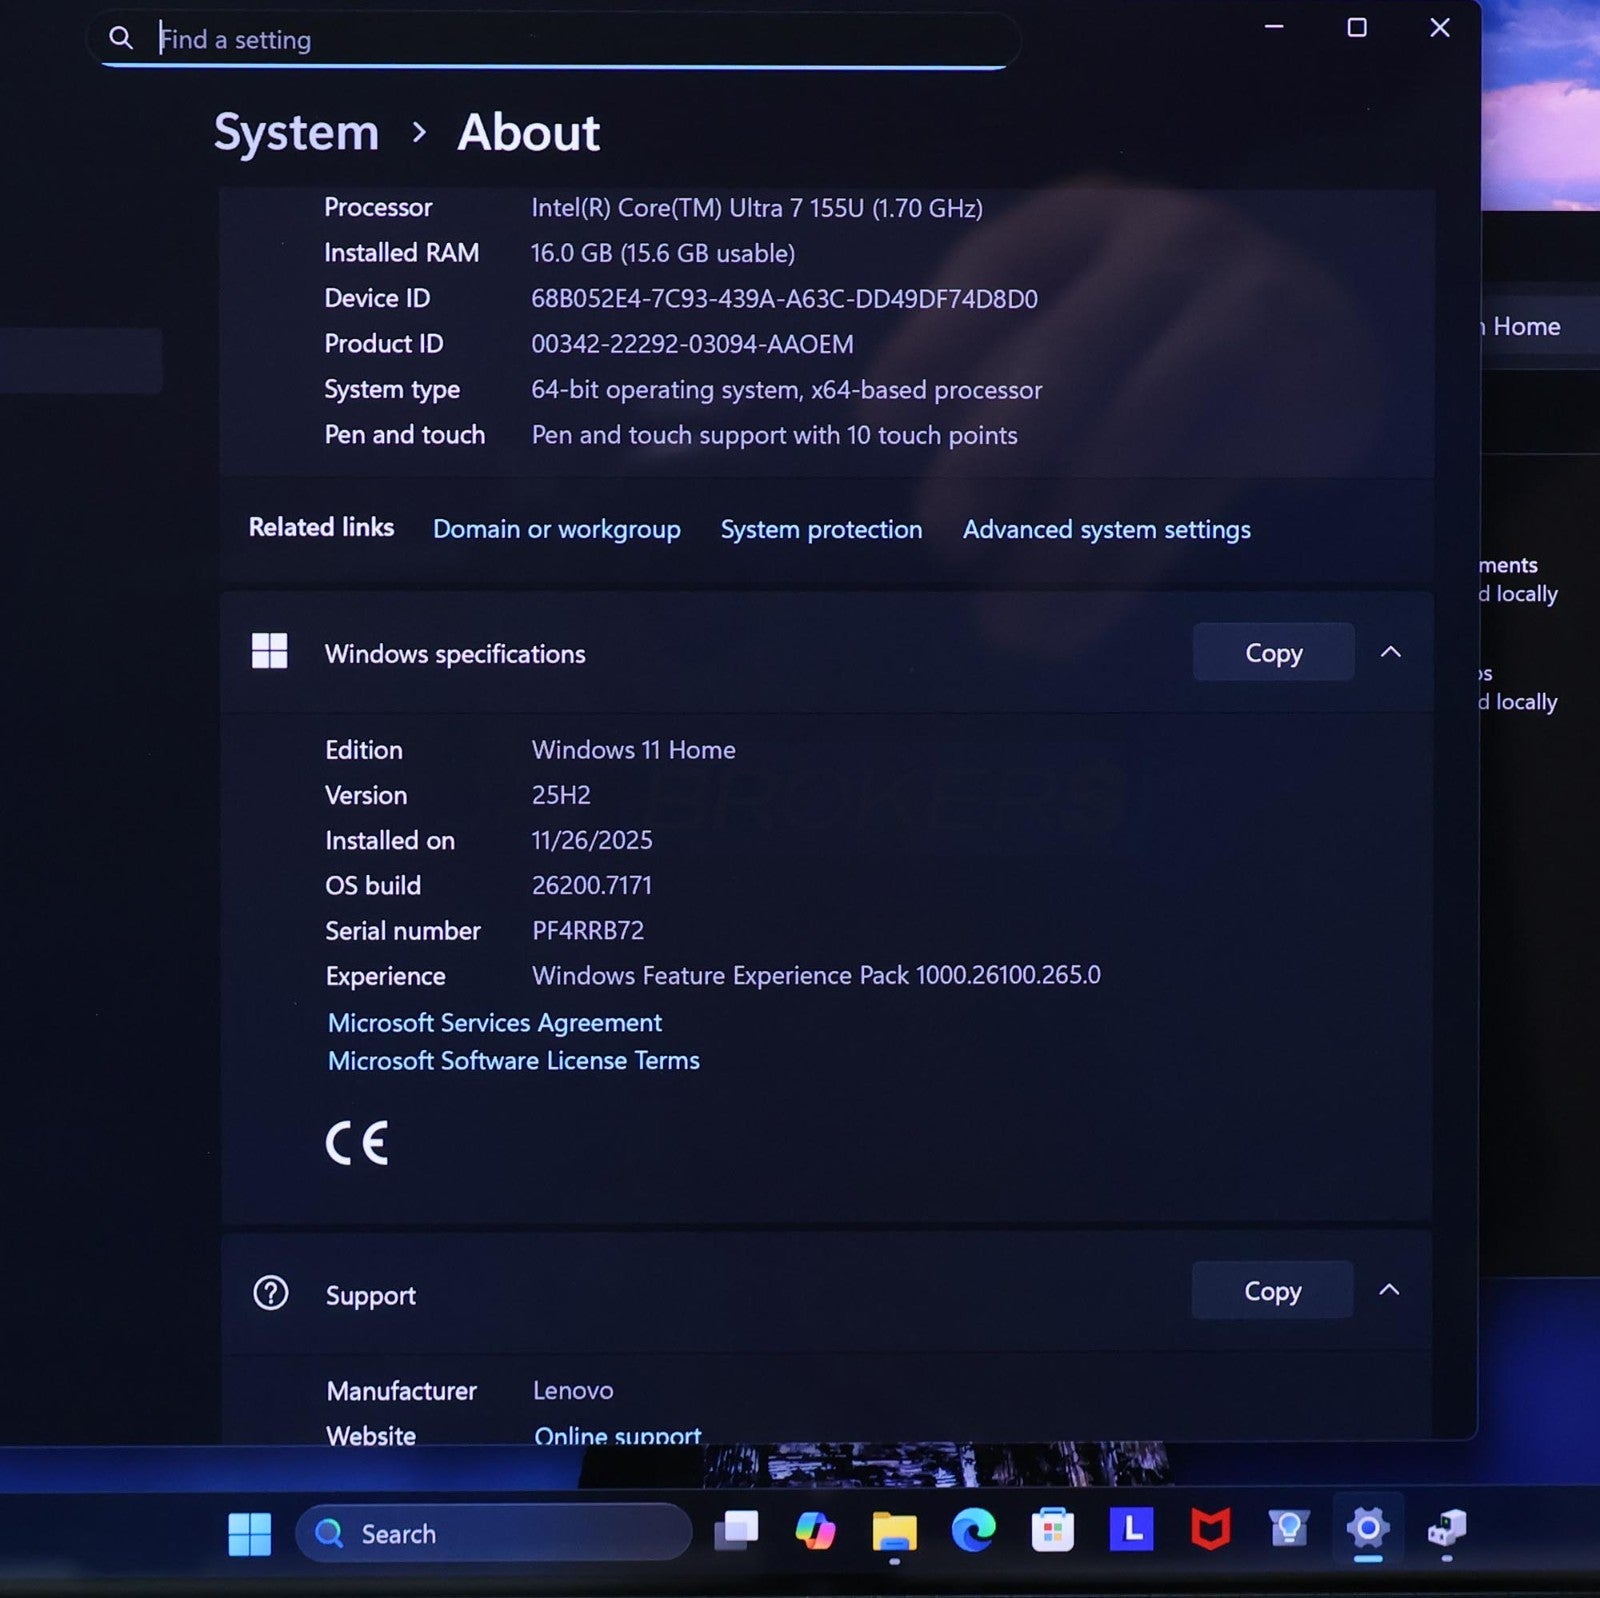Open the Microsoft Services Agreement
The width and height of the screenshot is (1600, 1598).
pyautogui.click(x=495, y=1023)
